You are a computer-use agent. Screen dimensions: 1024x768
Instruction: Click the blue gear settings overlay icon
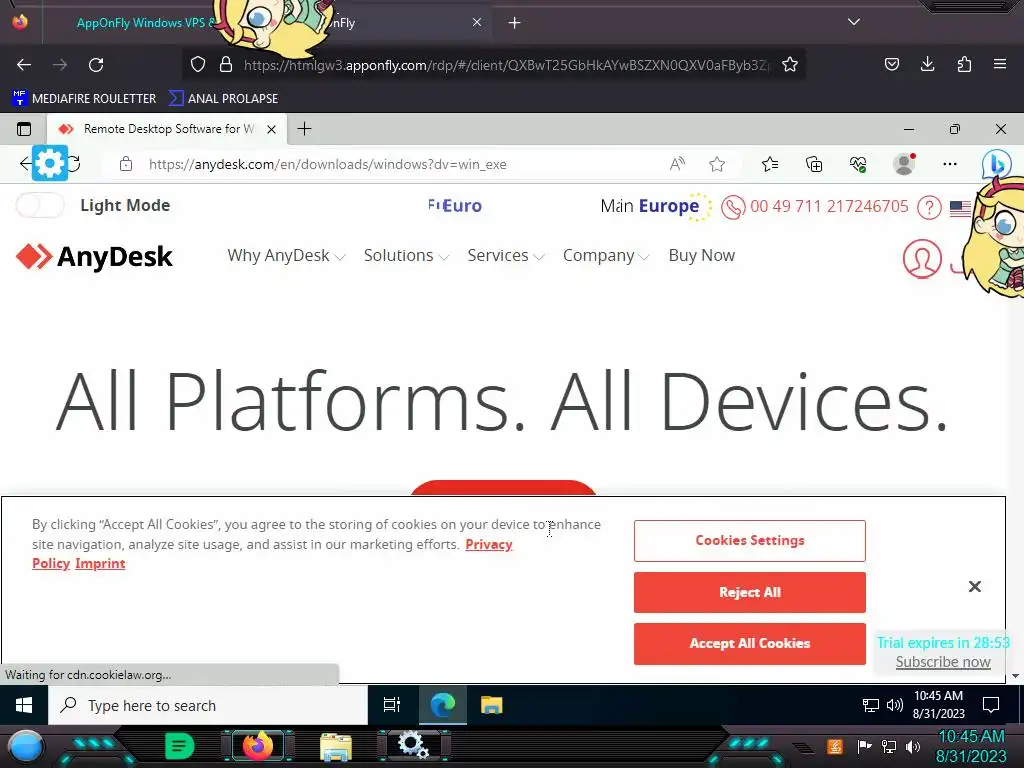coord(50,163)
